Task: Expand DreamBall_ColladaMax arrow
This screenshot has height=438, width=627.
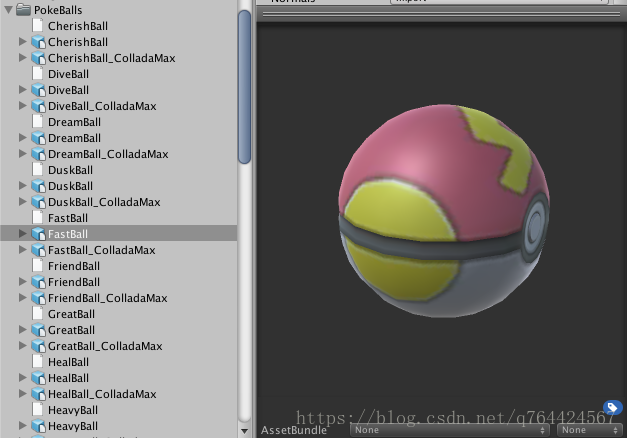Action: [x=23, y=153]
